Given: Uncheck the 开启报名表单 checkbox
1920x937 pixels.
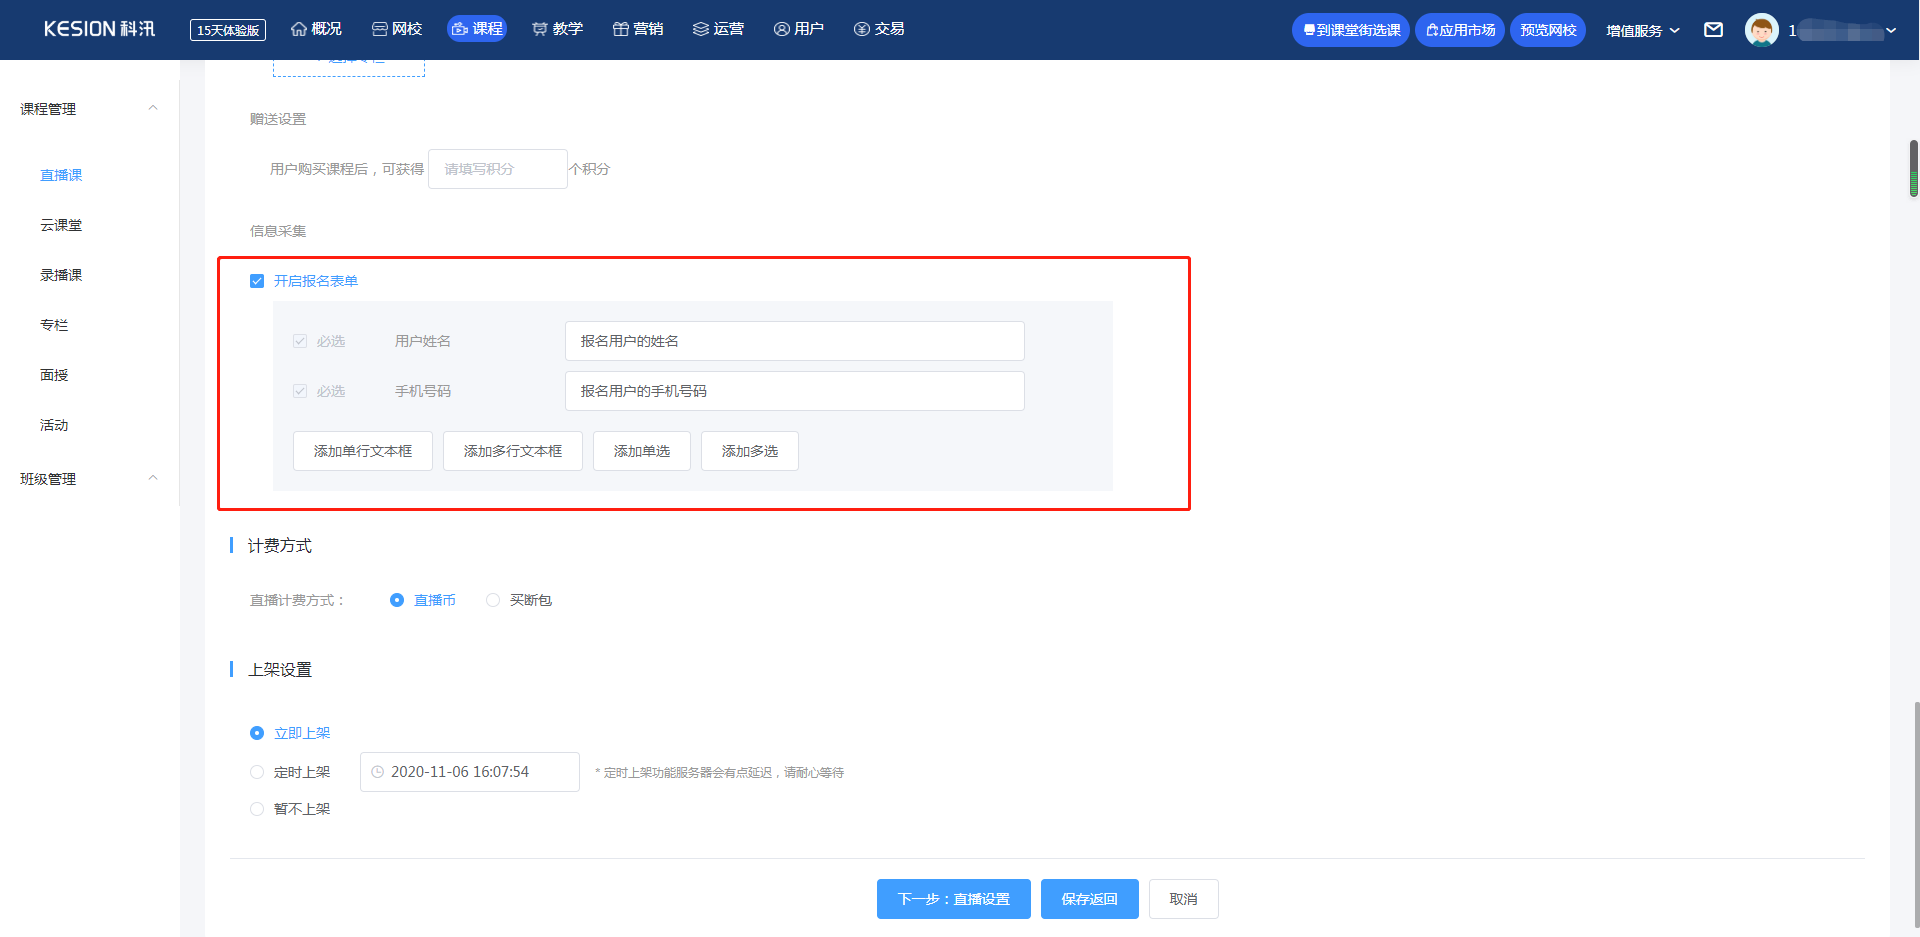Looking at the screenshot, I should point(257,281).
